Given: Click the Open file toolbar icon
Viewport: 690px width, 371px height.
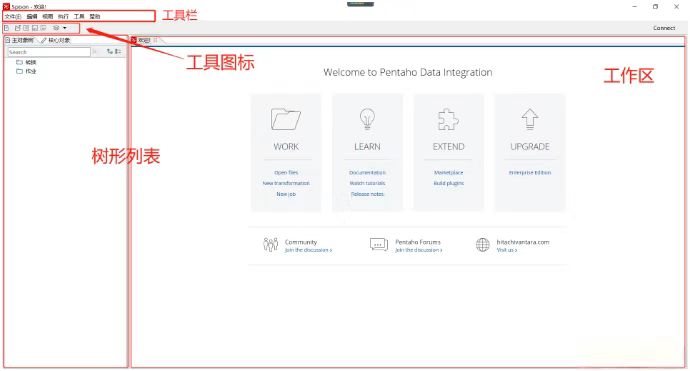Looking at the screenshot, I should tap(18, 28).
